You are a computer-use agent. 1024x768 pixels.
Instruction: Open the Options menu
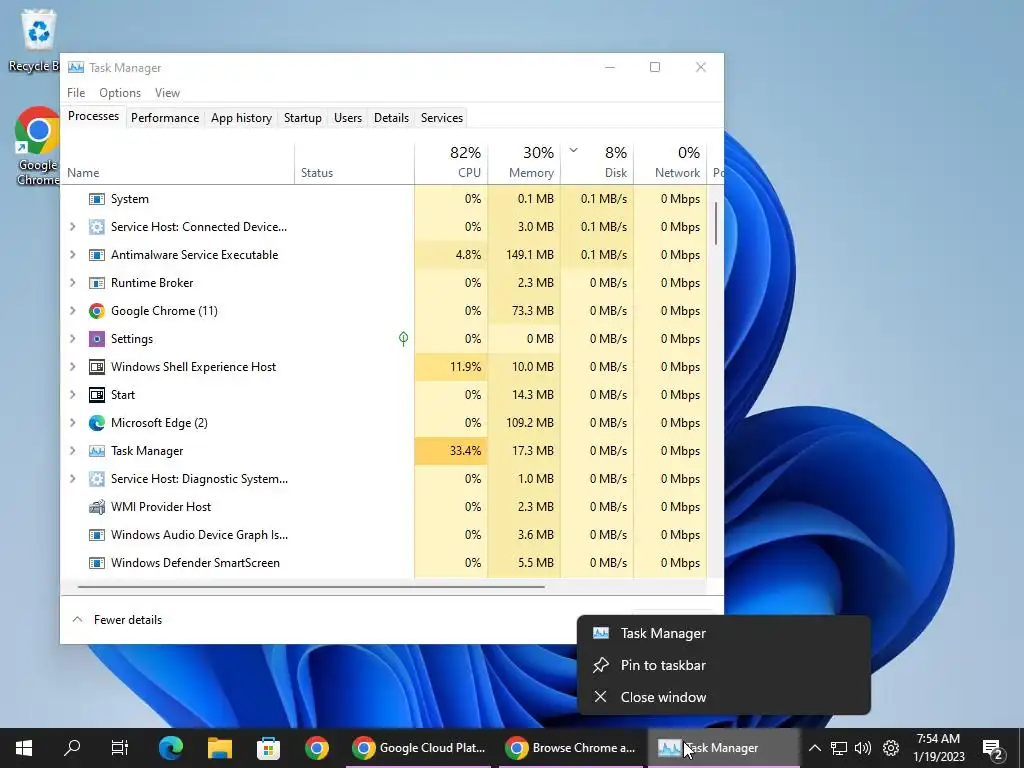coord(120,93)
